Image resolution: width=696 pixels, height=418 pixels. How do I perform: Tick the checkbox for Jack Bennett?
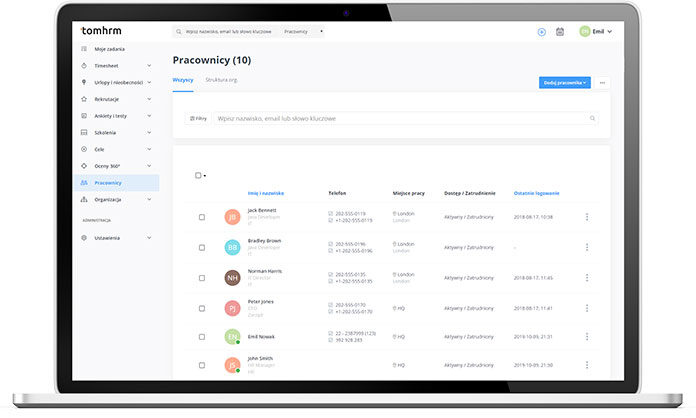pos(202,217)
